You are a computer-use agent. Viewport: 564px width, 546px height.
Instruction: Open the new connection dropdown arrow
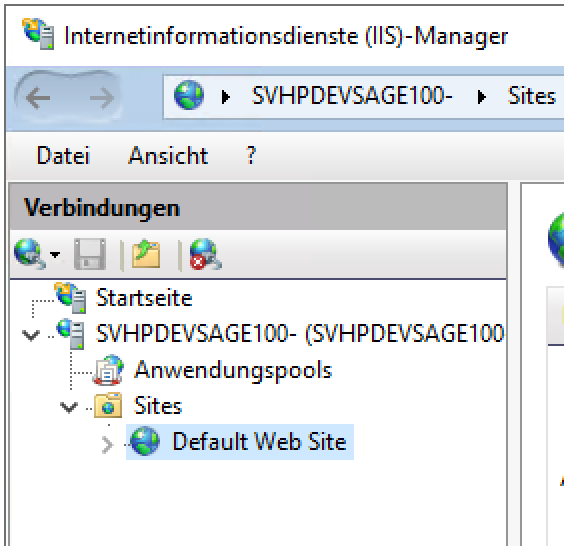pos(55,255)
